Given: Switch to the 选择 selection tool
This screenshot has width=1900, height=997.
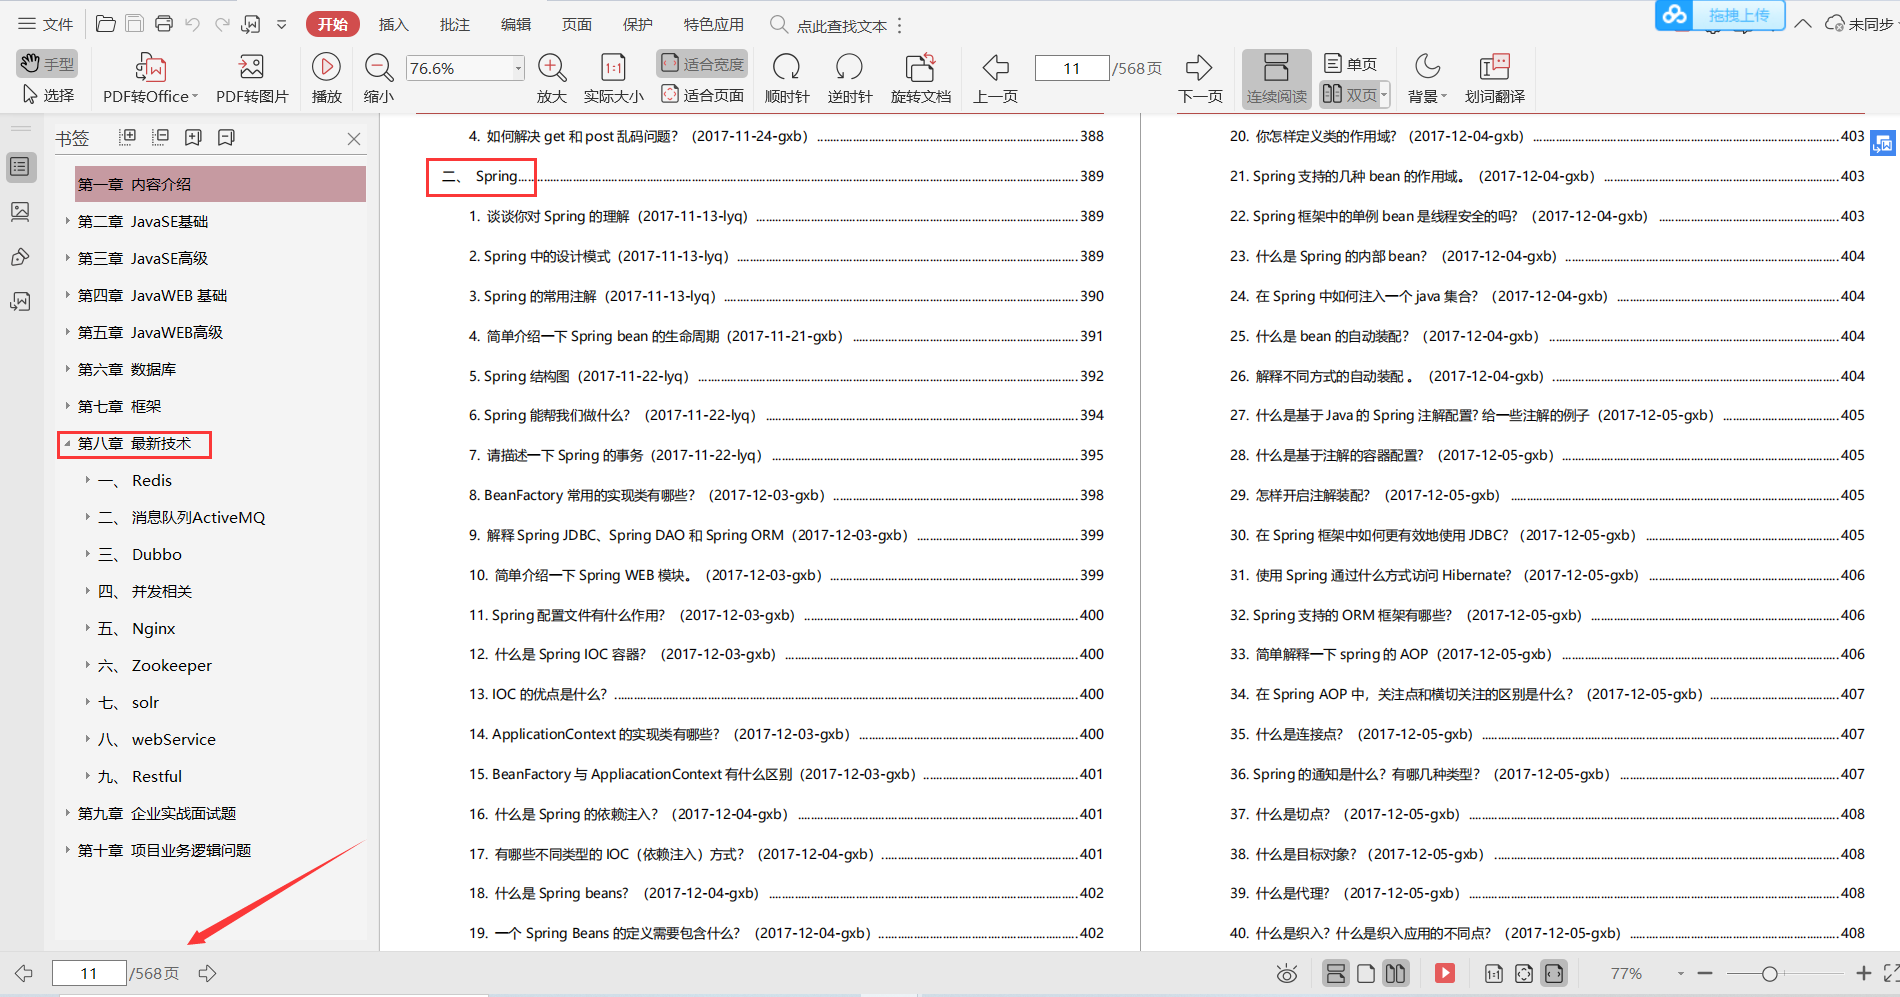Looking at the screenshot, I should click(x=47, y=95).
